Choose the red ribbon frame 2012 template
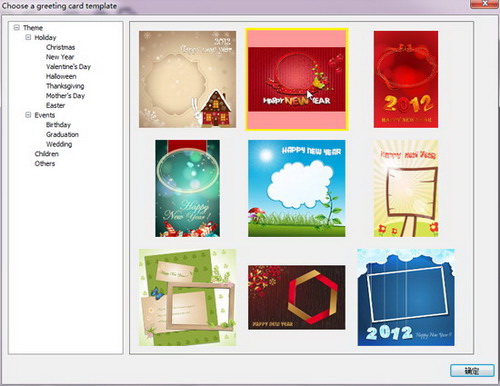This screenshot has width=500, height=386. (x=406, y=79)
